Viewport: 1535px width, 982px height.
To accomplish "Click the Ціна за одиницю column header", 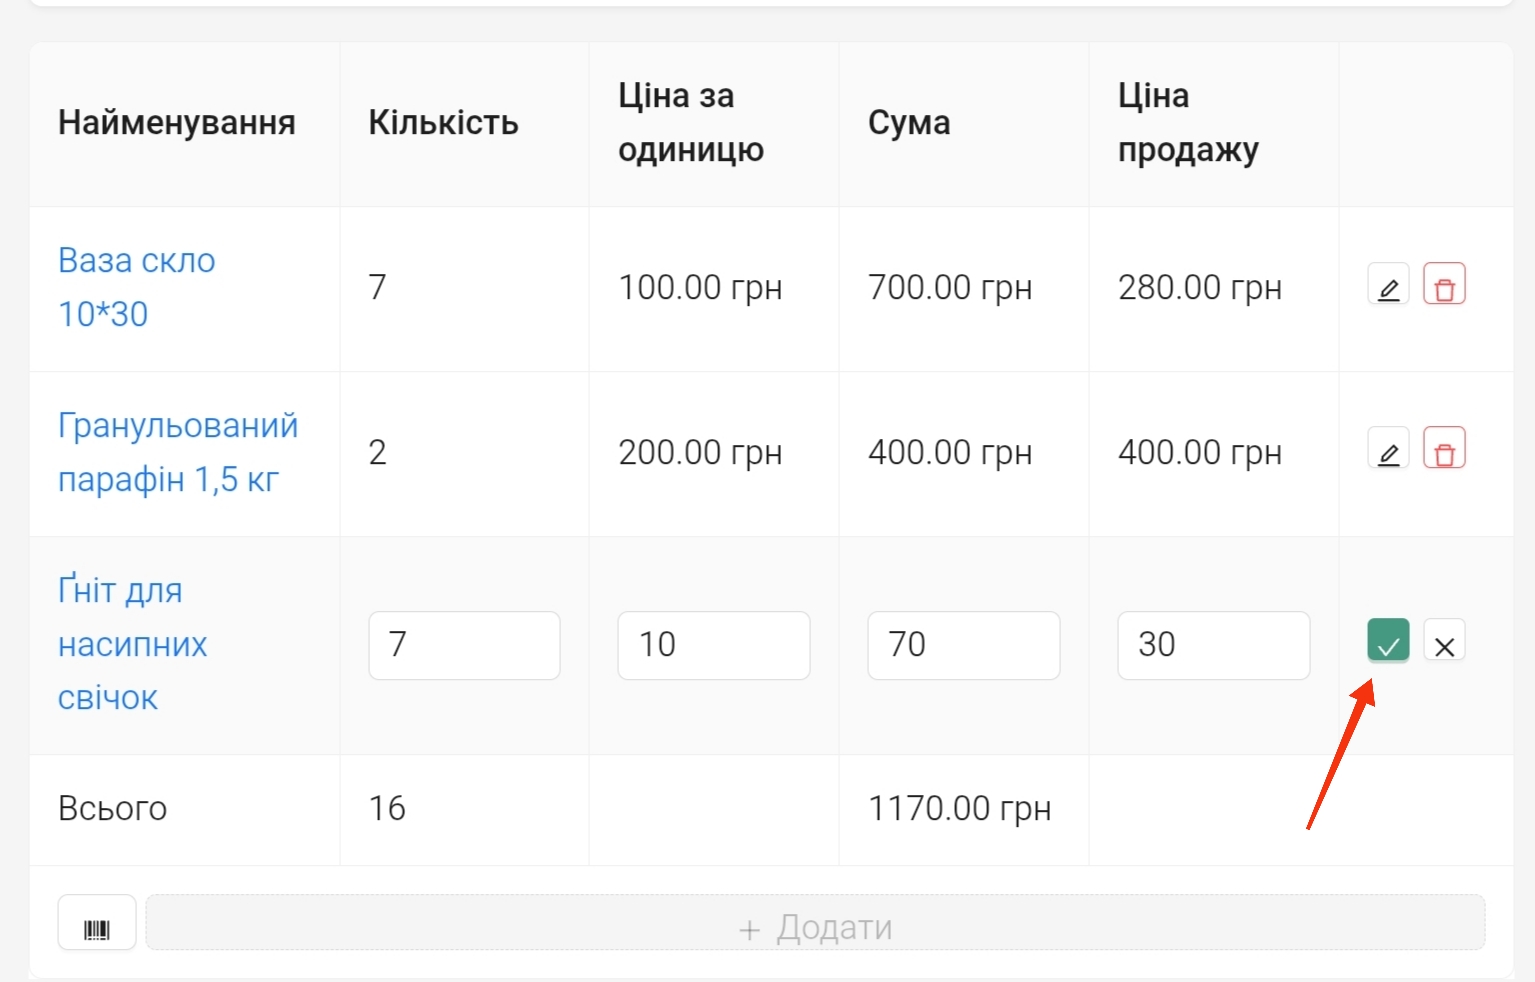I will (x=691, y=123).
